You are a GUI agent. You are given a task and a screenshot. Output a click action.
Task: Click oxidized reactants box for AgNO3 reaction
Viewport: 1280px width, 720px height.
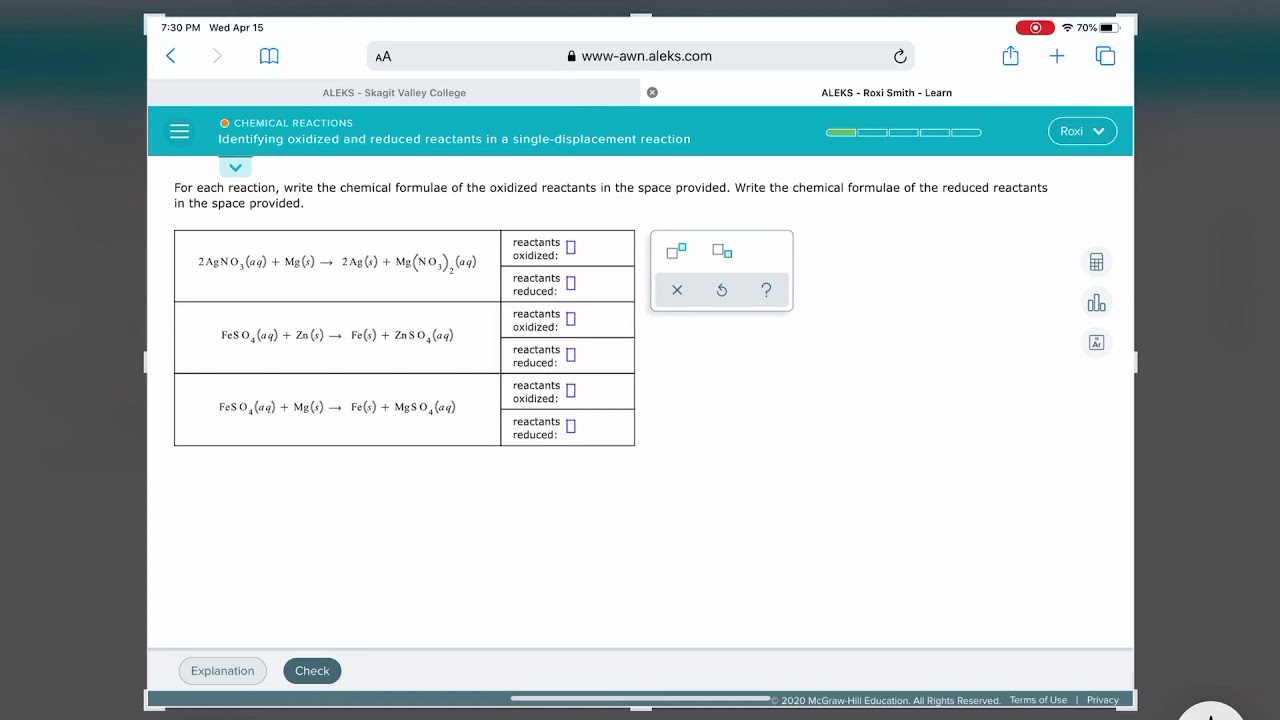571,247
